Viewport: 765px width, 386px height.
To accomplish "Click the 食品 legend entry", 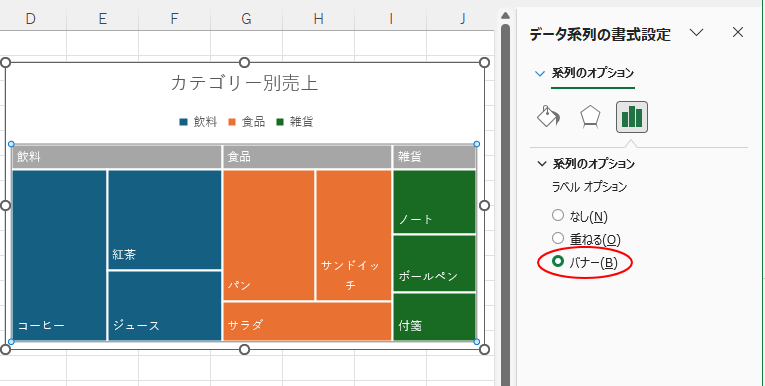I will coord(246,122).
